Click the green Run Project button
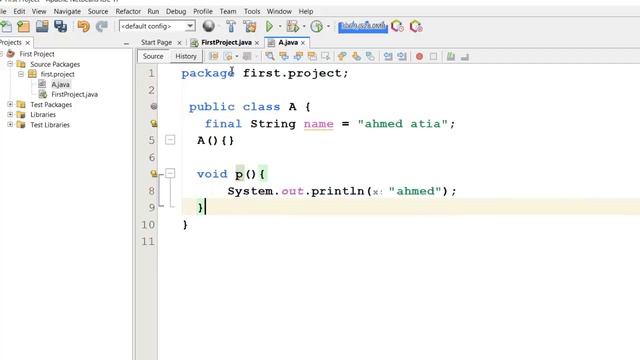Viewport: 640px width, 360px height. [269, 27]
